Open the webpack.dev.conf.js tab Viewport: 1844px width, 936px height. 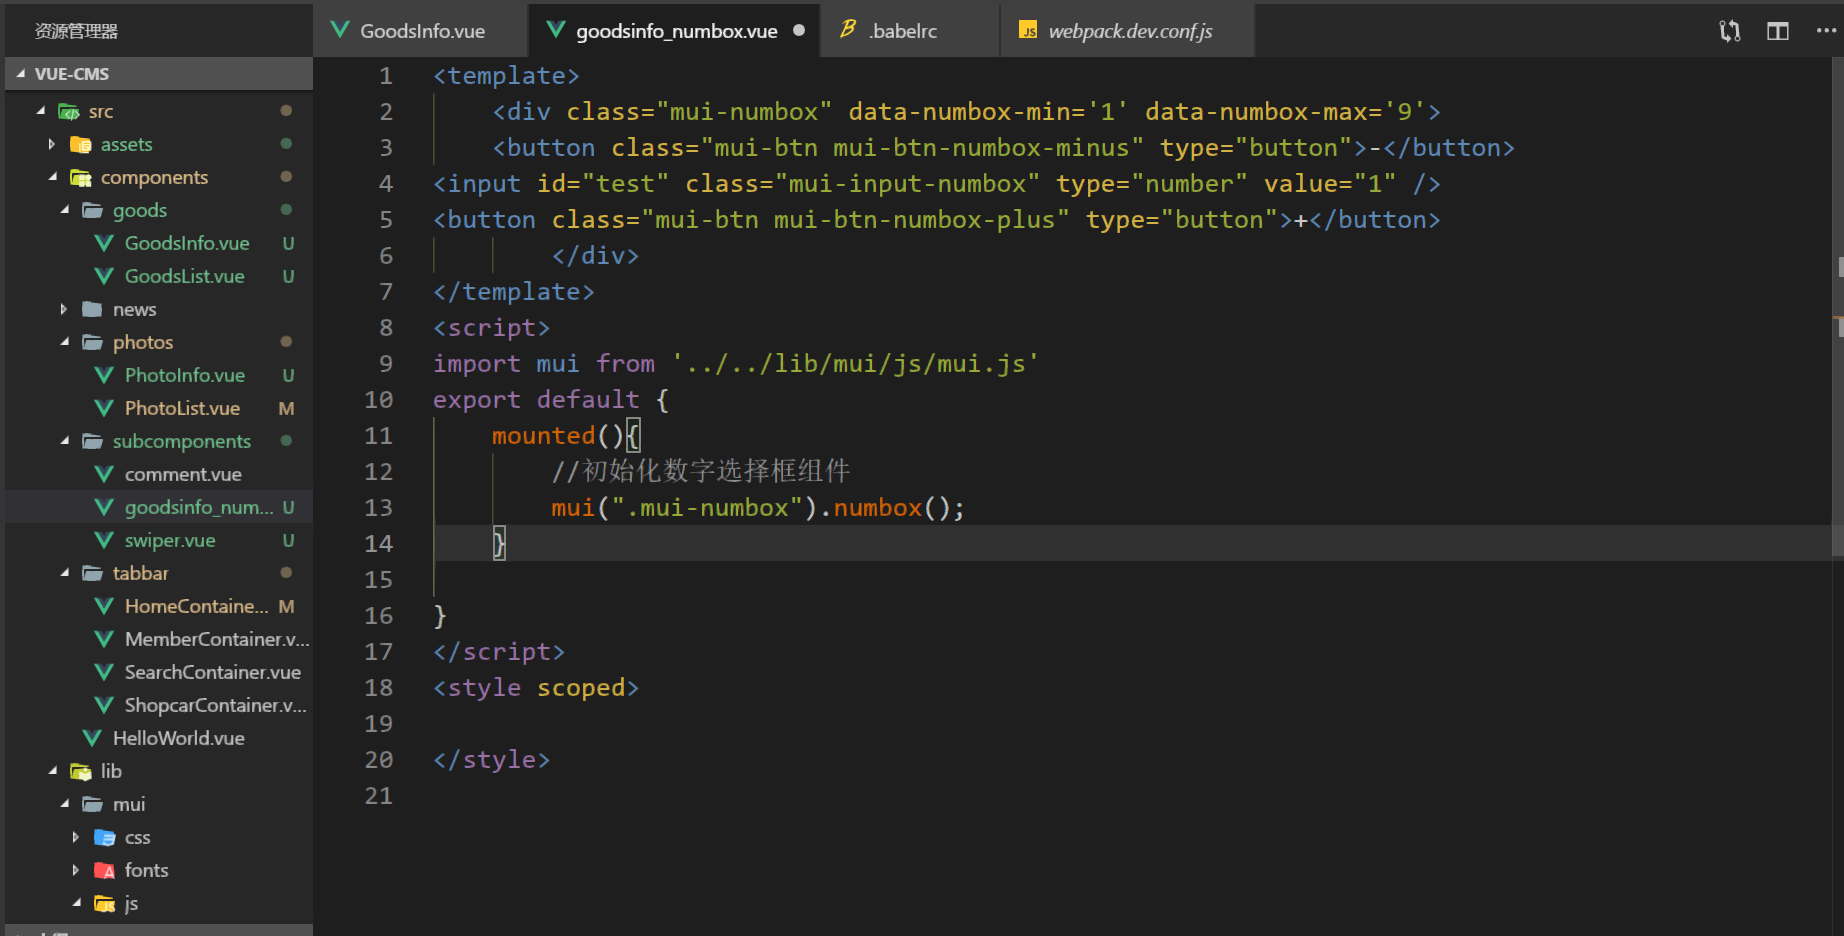click(1127, 30)
